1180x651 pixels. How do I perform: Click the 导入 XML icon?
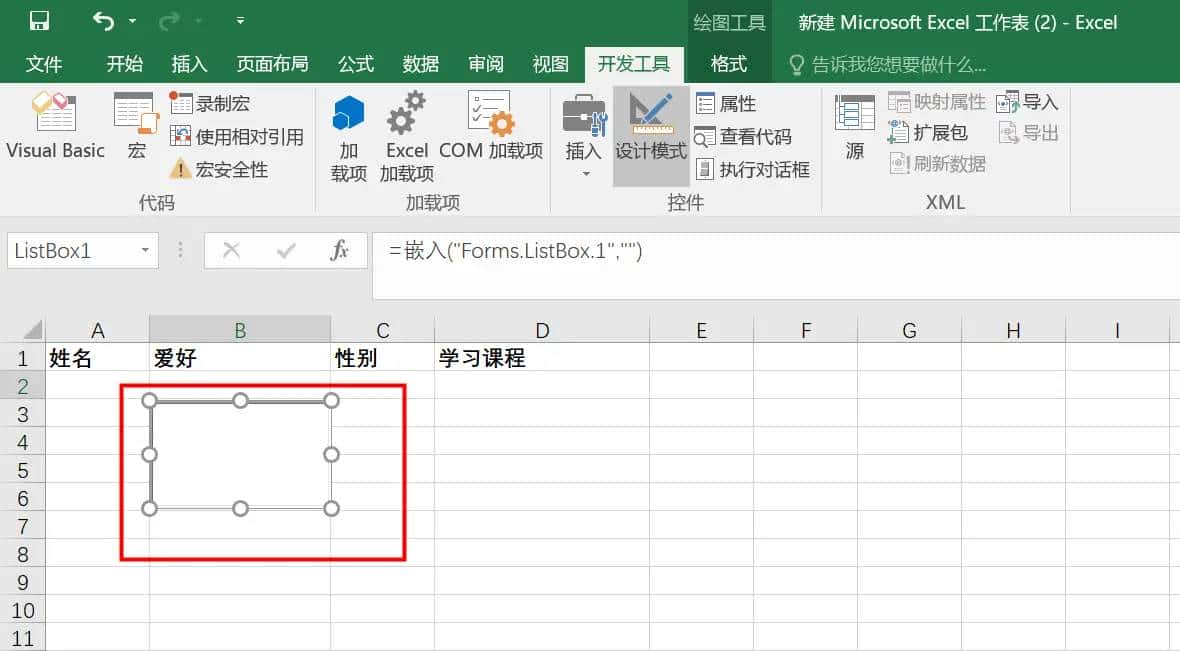(1028, 100)
